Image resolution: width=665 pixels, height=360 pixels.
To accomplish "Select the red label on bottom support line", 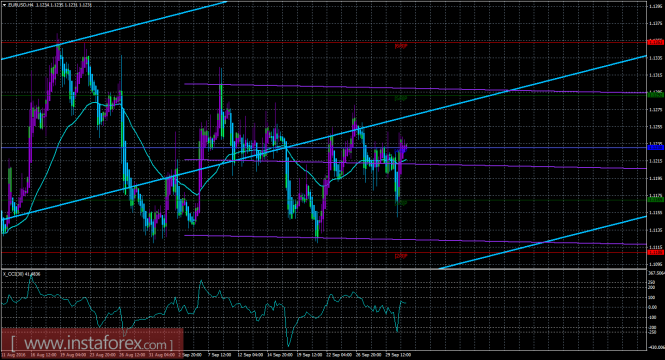I will click(401, 256).
